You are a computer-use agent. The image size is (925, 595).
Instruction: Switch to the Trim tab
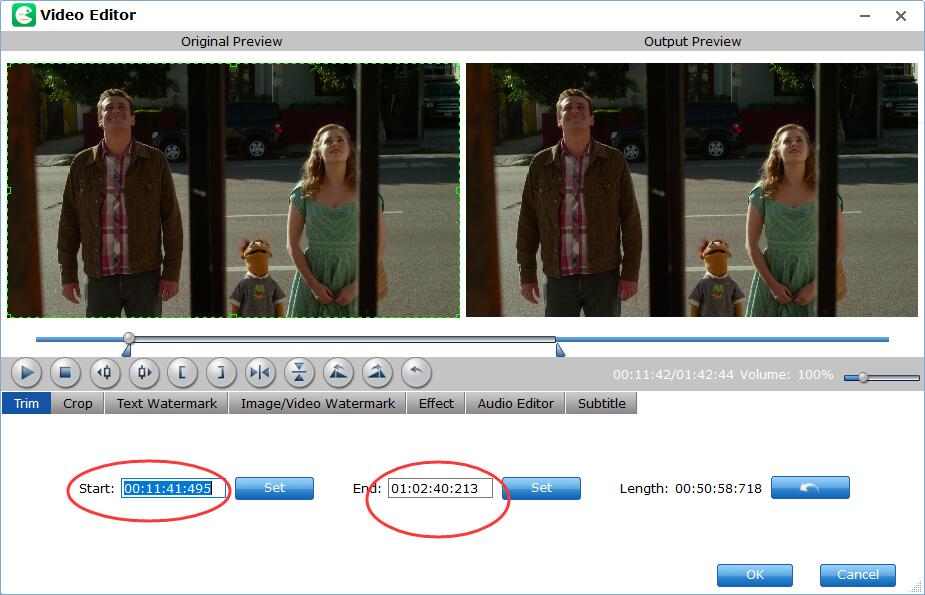click(27, 403)
